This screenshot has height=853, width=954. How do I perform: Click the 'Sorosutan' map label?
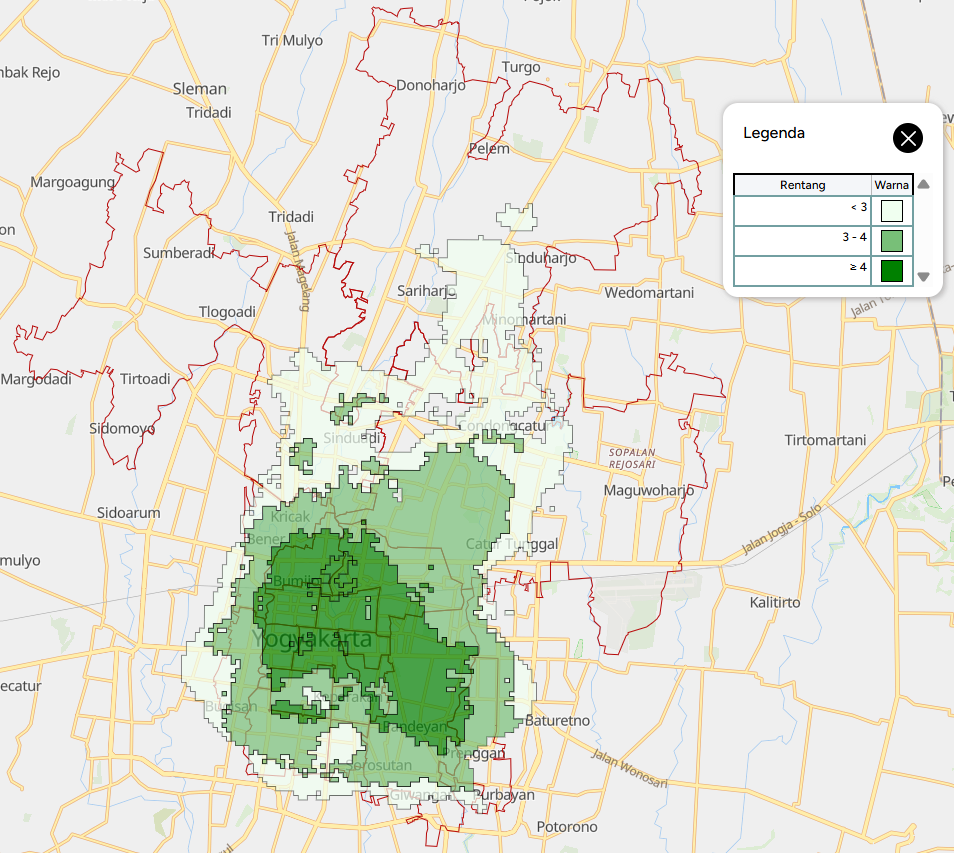pyautogui.click(x=378, y=765)
